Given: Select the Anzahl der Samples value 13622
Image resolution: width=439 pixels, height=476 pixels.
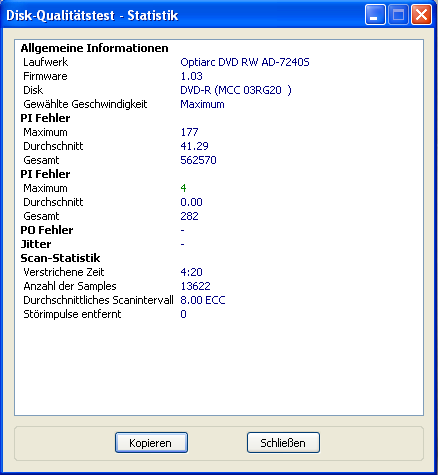Looking at the screenshot, I should coord(195,286).
